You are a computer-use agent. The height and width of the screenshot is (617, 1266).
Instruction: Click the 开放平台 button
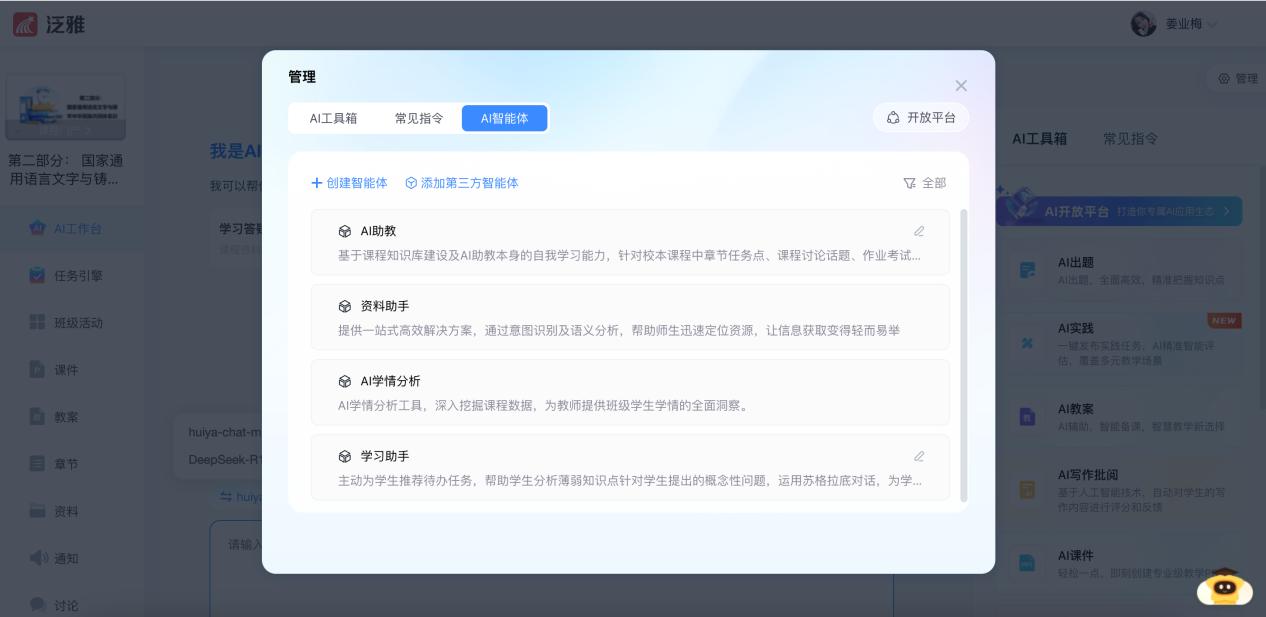click(920, 118)
